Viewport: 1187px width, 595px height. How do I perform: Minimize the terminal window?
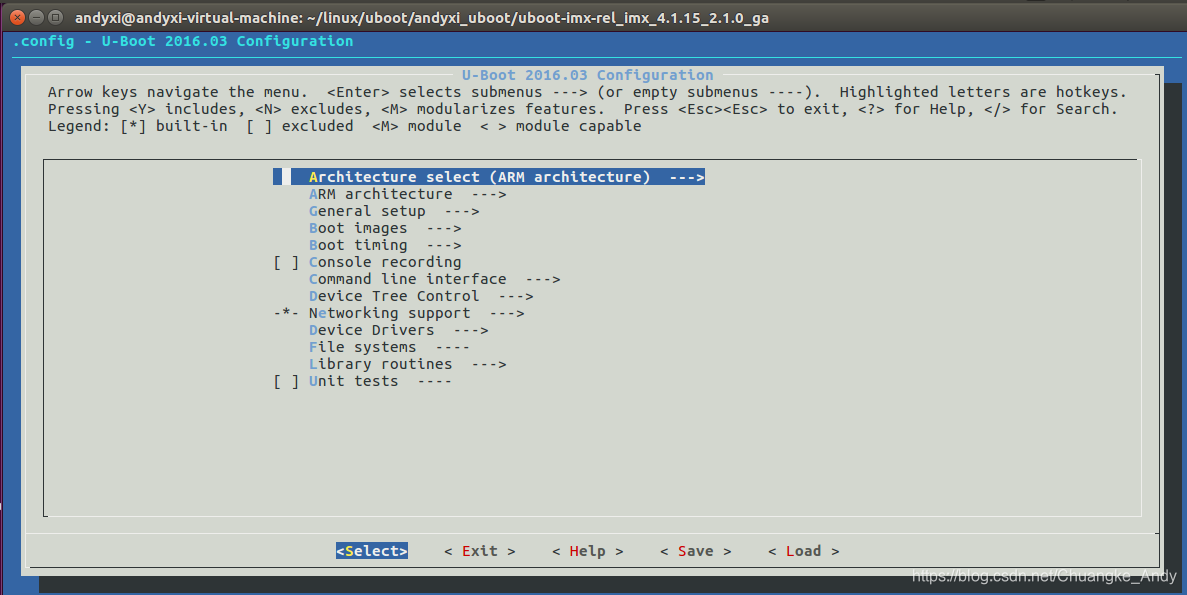(37, 17)
